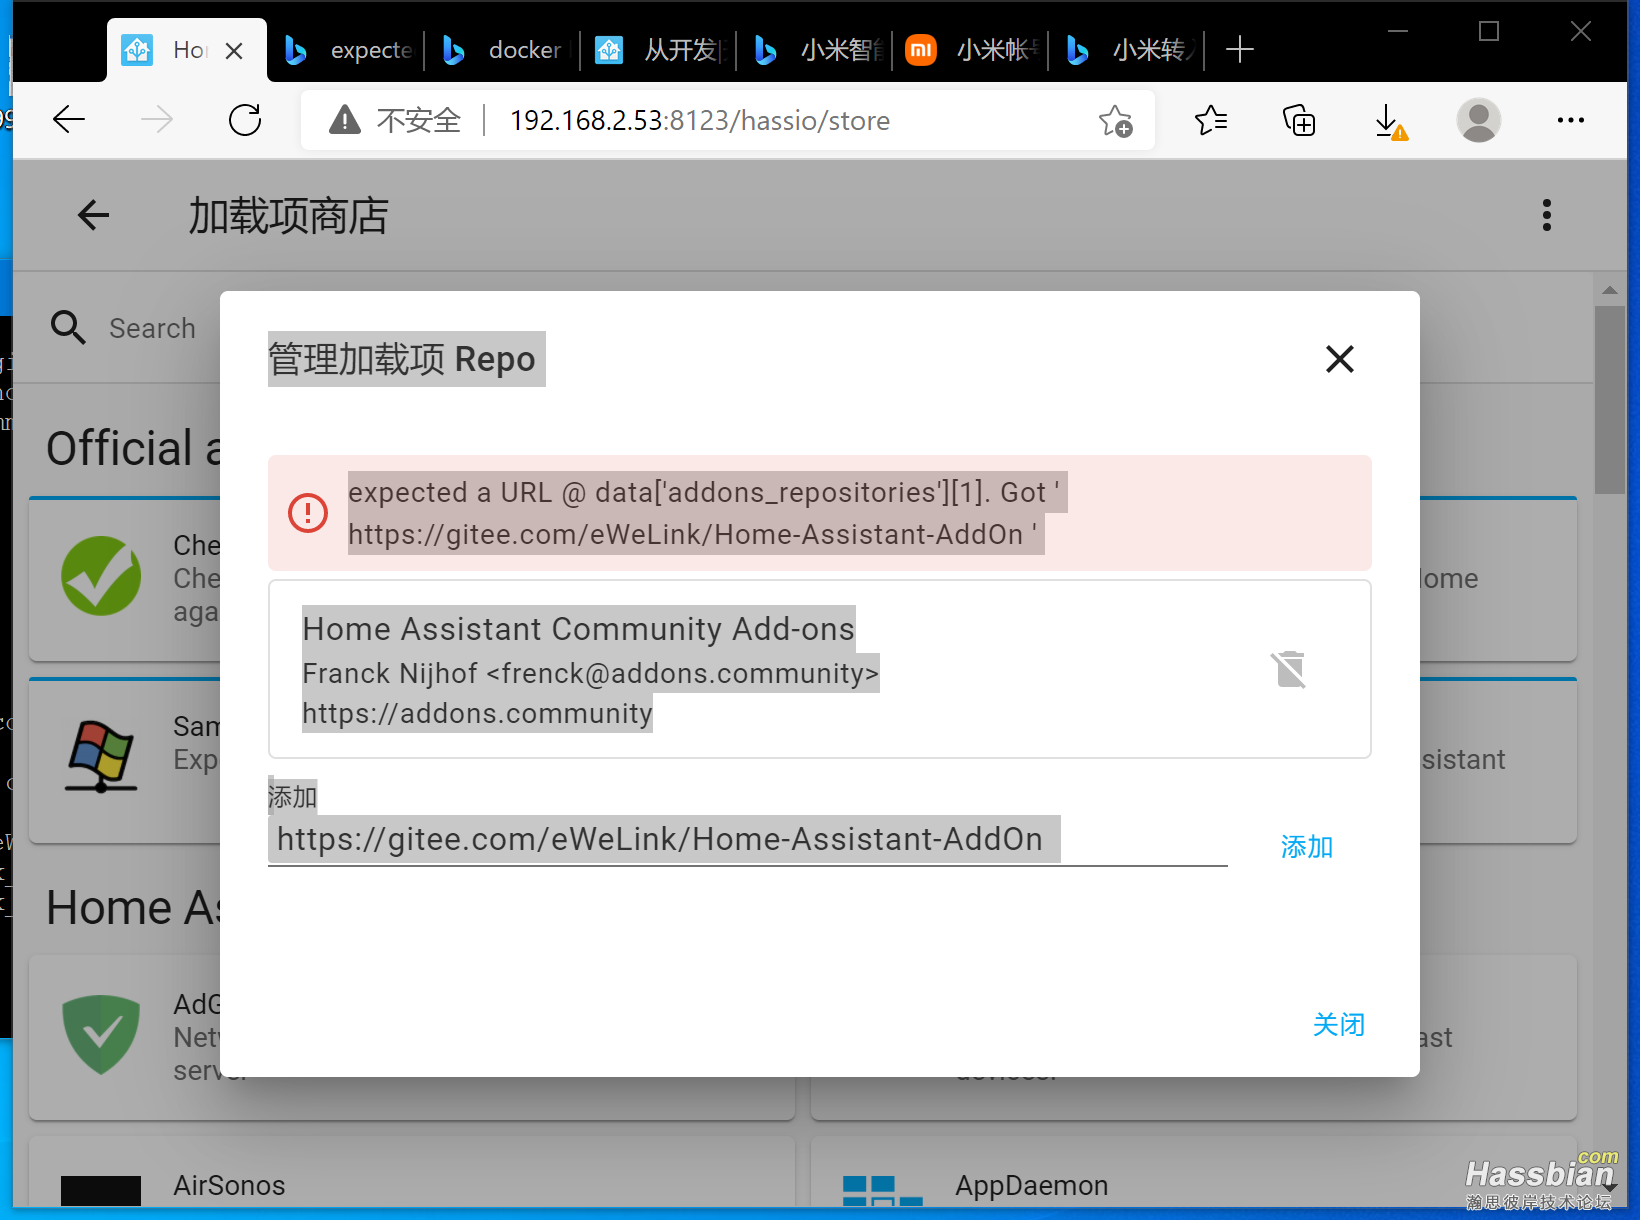Click the 关闭 button in dialog
This screenshot has height=1220, width=1640.
click(x=1338, y=1024)
